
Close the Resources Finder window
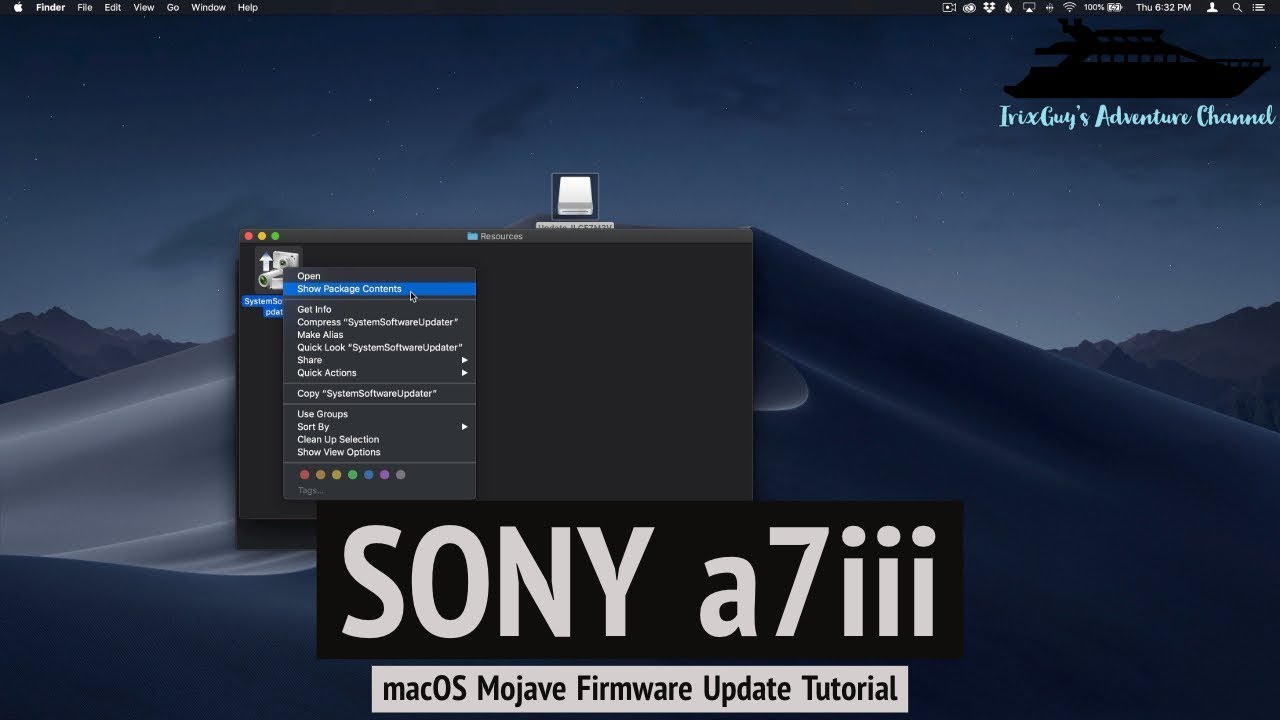click(249, 236)
